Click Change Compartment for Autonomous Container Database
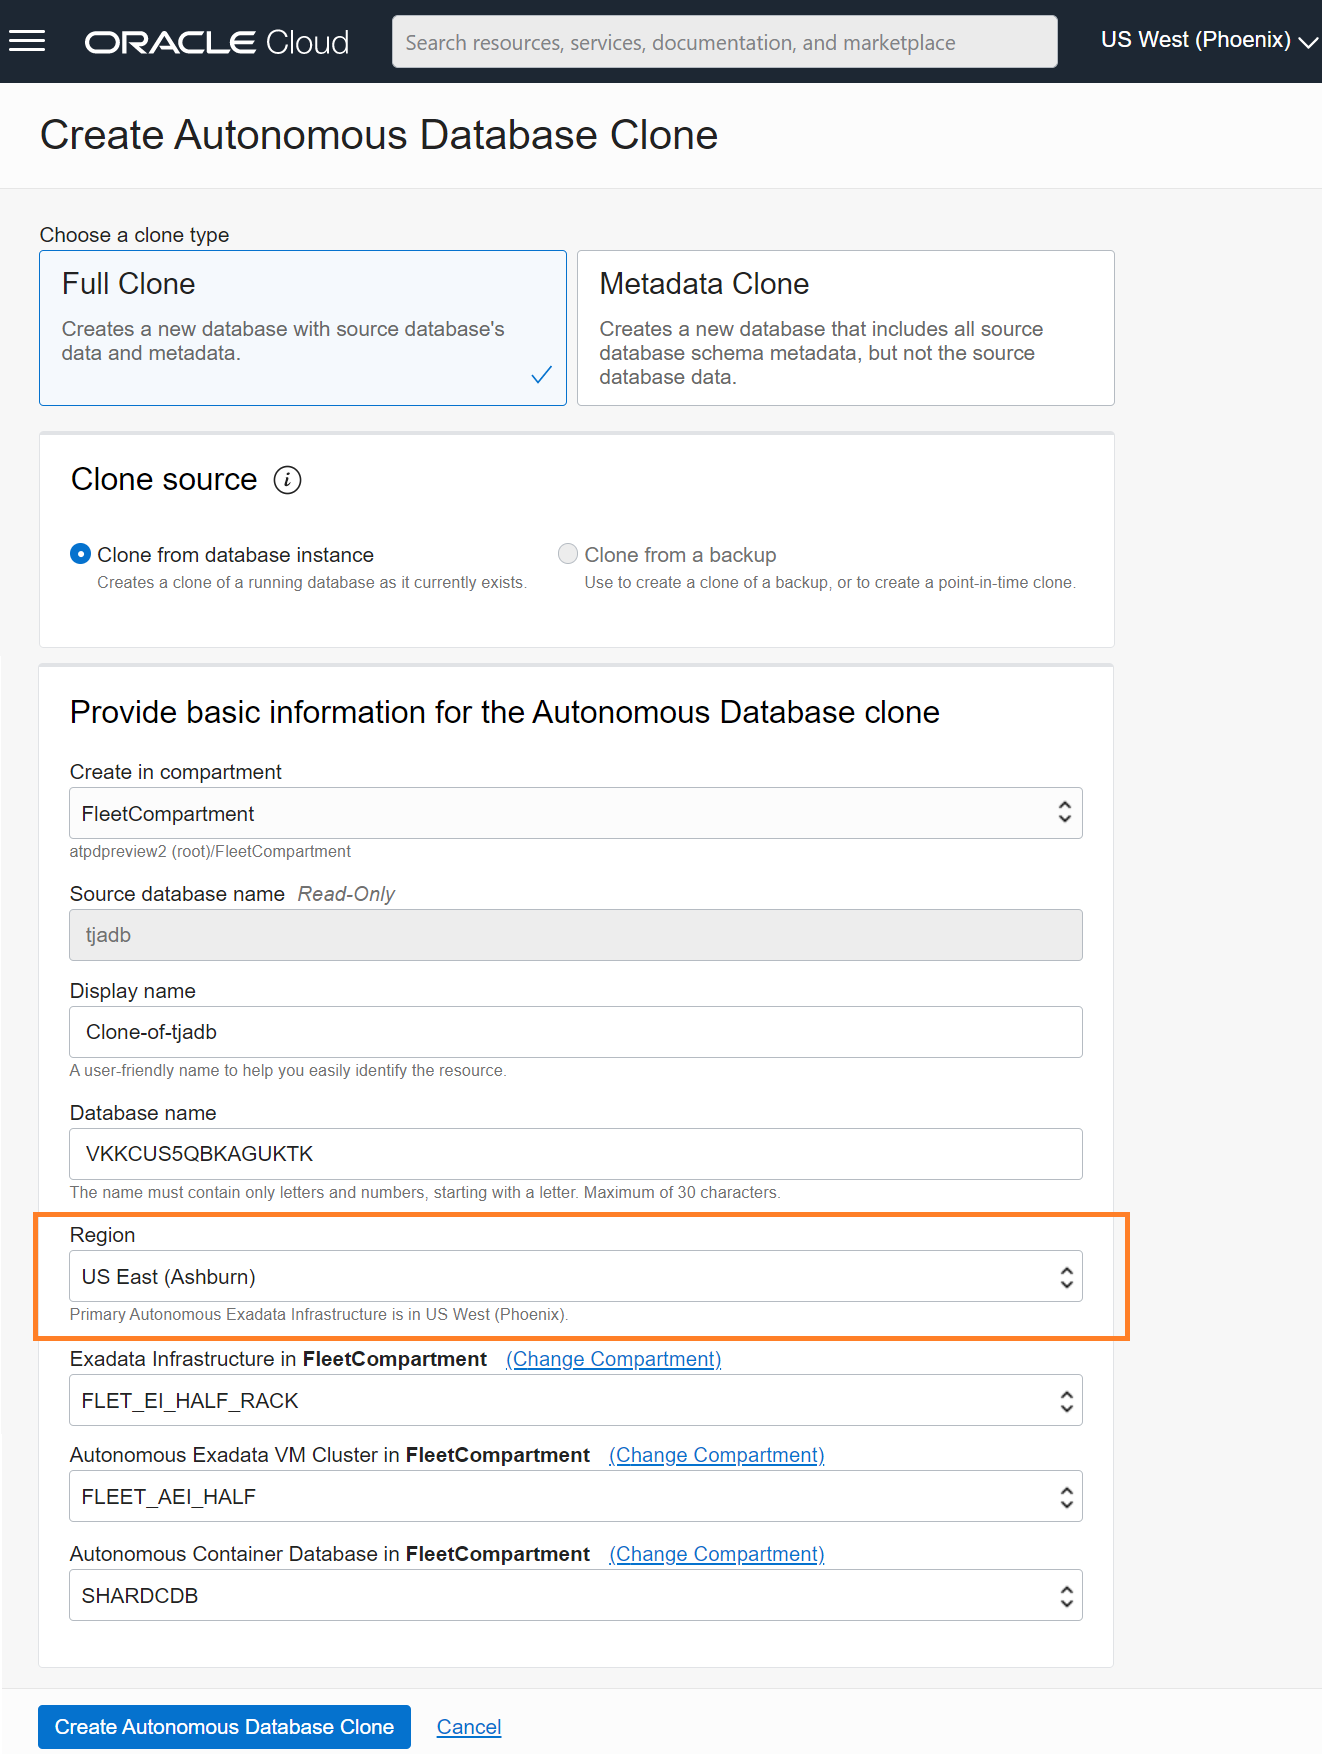The width and height of the screenshot is (1324, 1756). 716,1554
